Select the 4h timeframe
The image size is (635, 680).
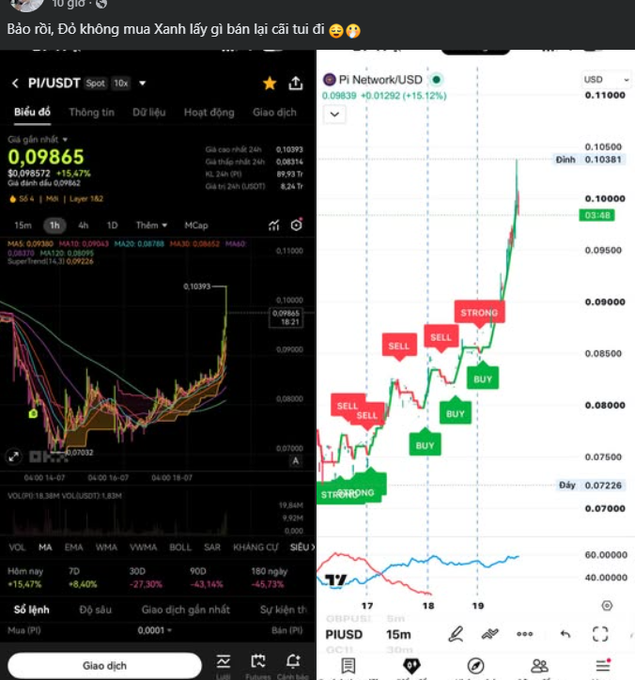83,226
